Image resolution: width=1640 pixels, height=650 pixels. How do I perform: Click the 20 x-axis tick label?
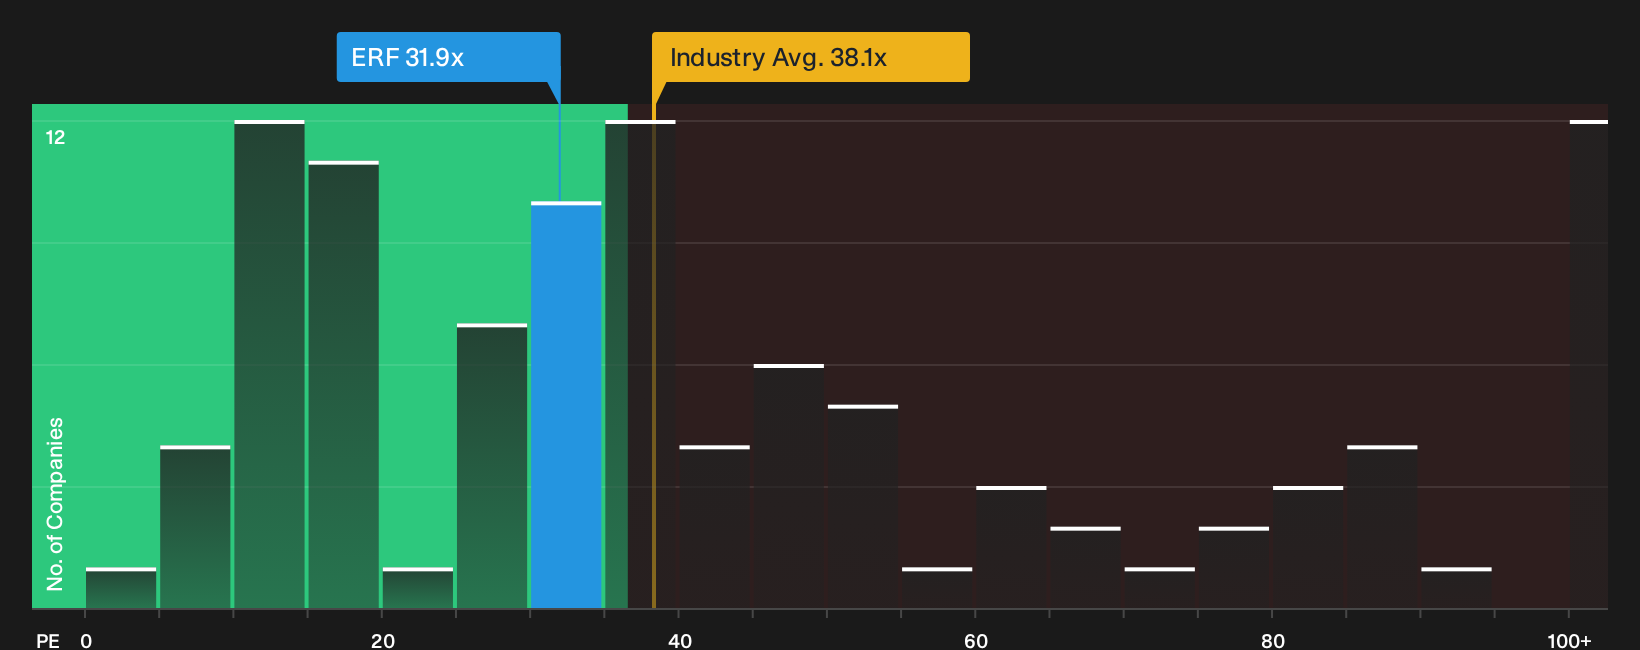coord(383,641)
